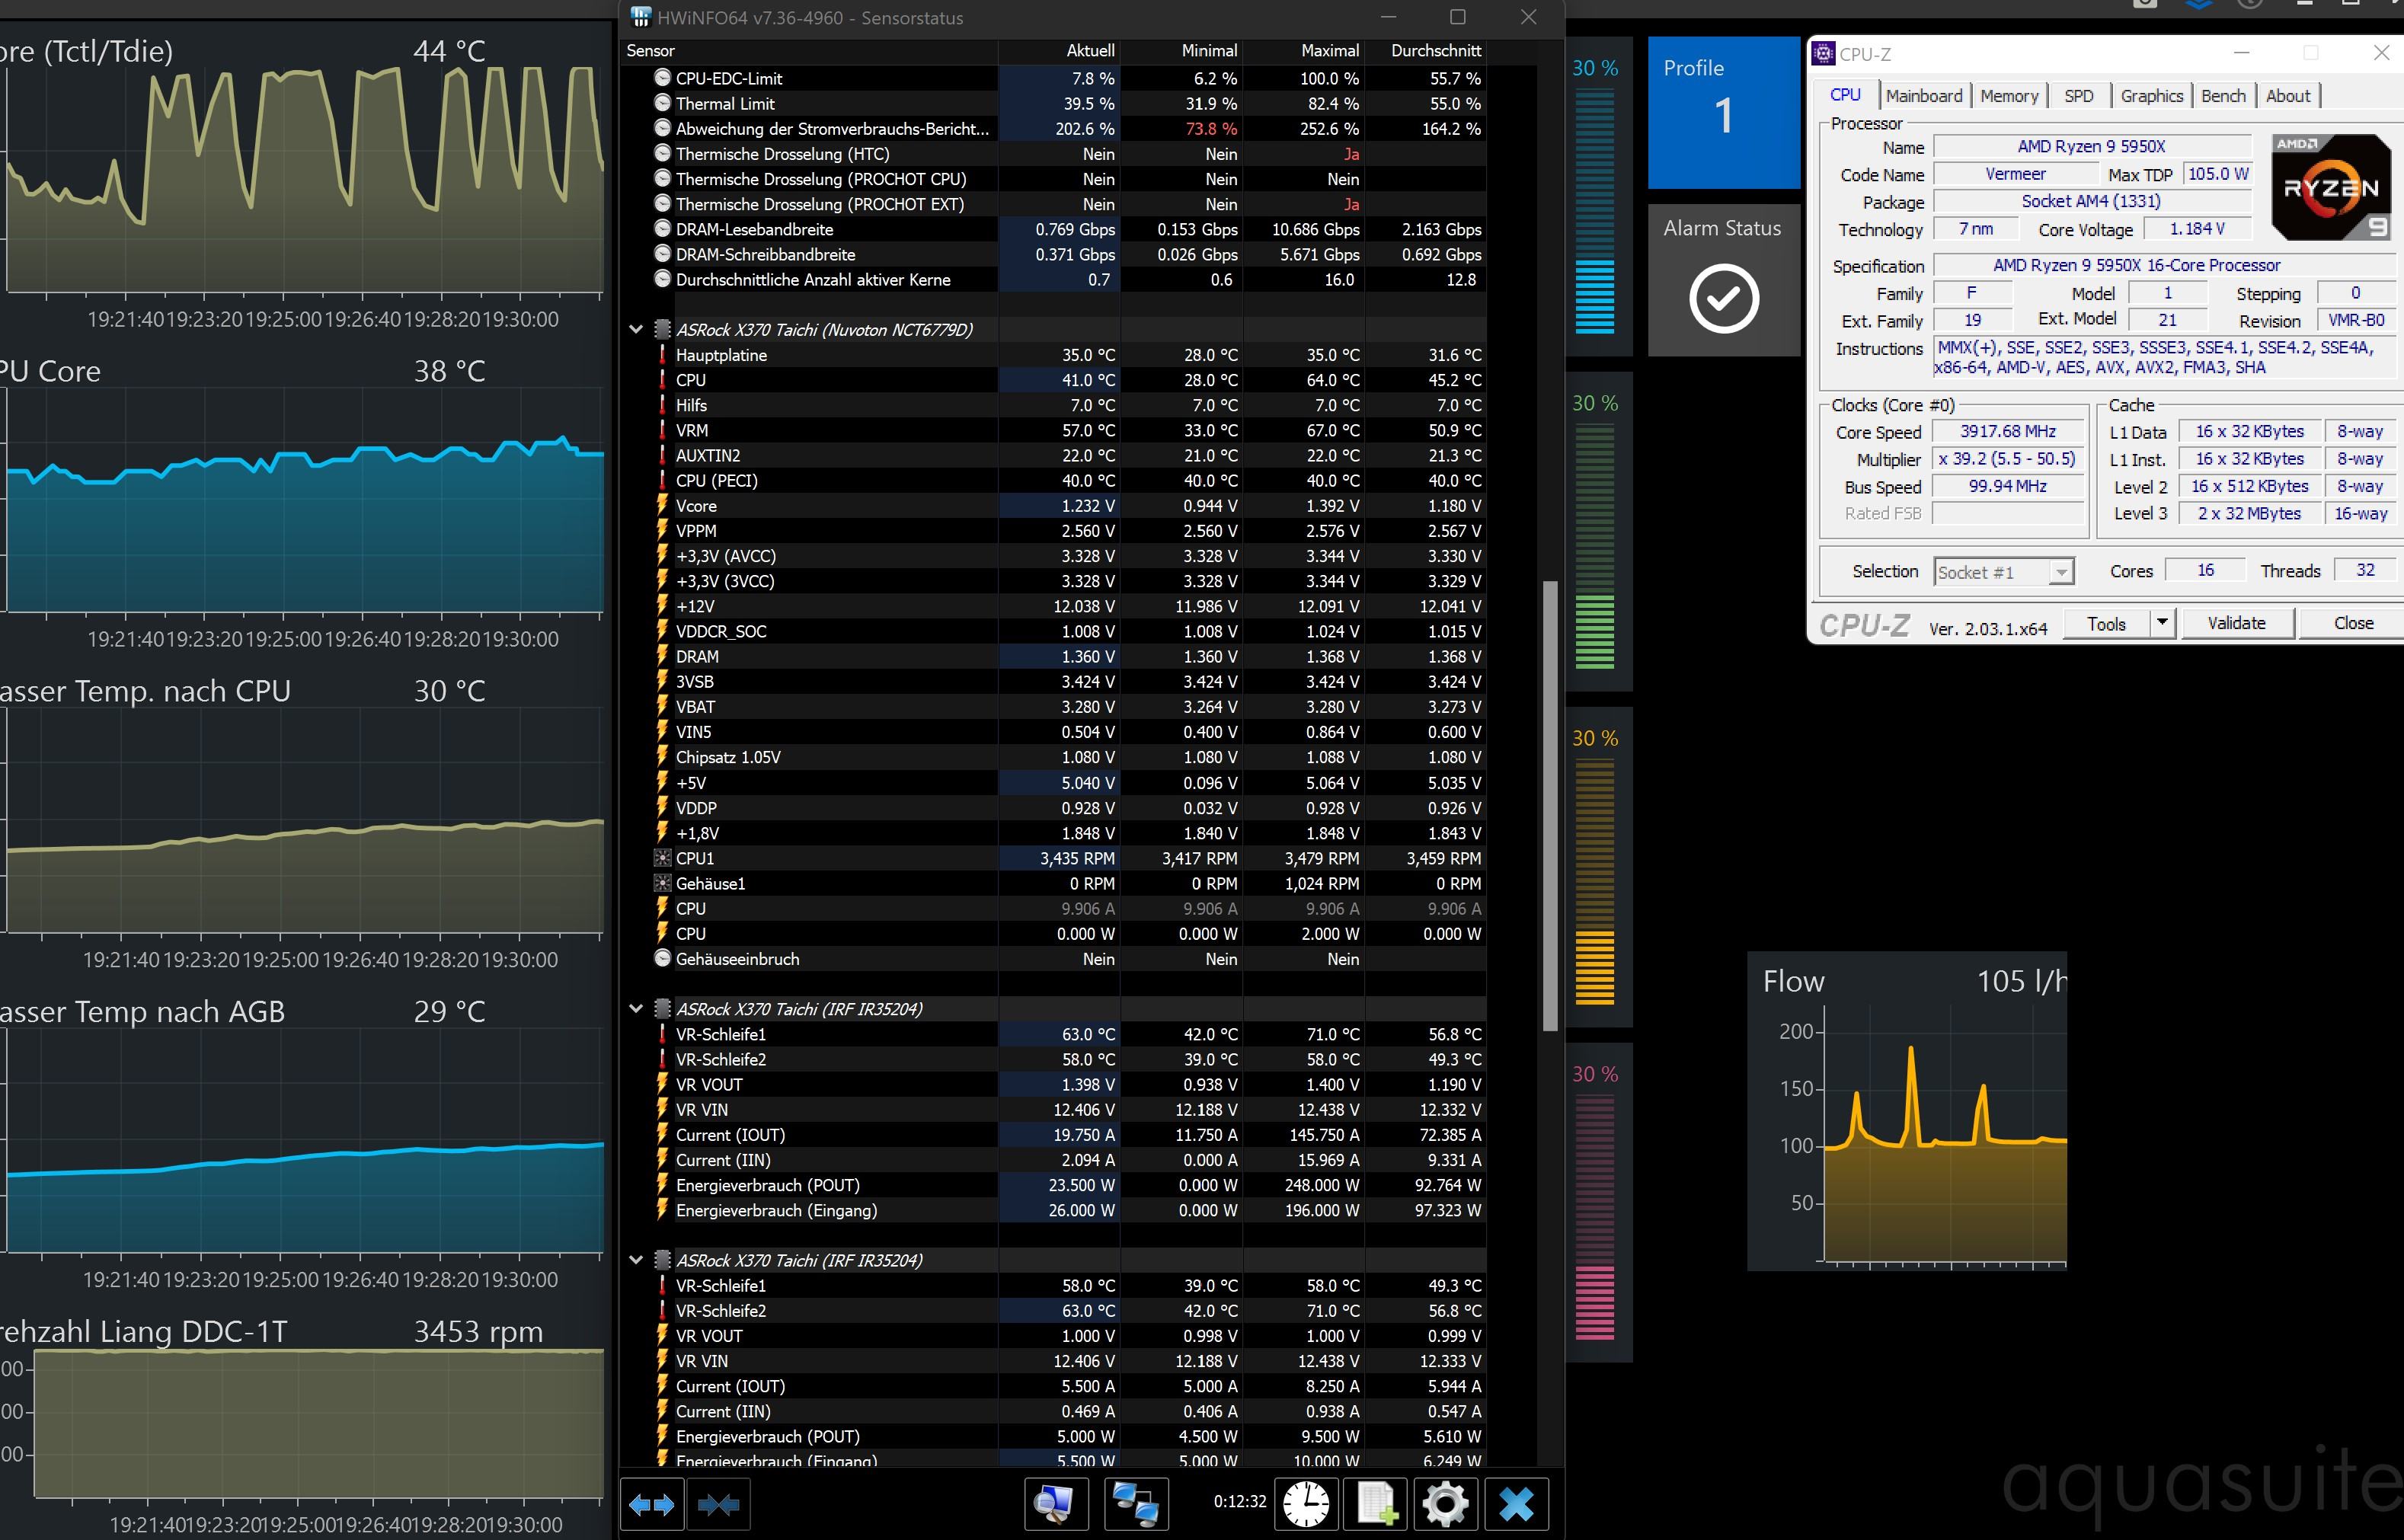Click the Tools button in CPU-Z
The height and width of the screenshot is (1540, 2404).
click(x=2106, y=623)
